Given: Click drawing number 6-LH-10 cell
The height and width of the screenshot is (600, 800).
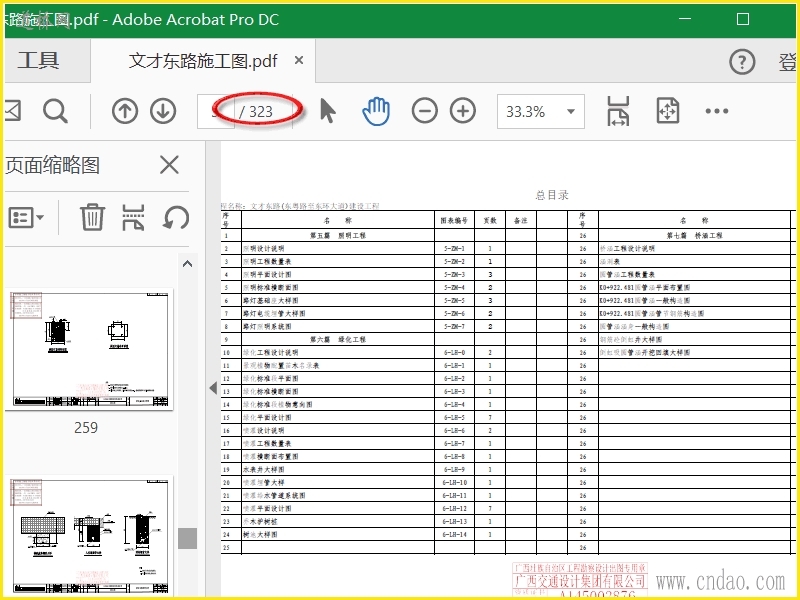Looking at the screenshot, I should click(454, 482).
